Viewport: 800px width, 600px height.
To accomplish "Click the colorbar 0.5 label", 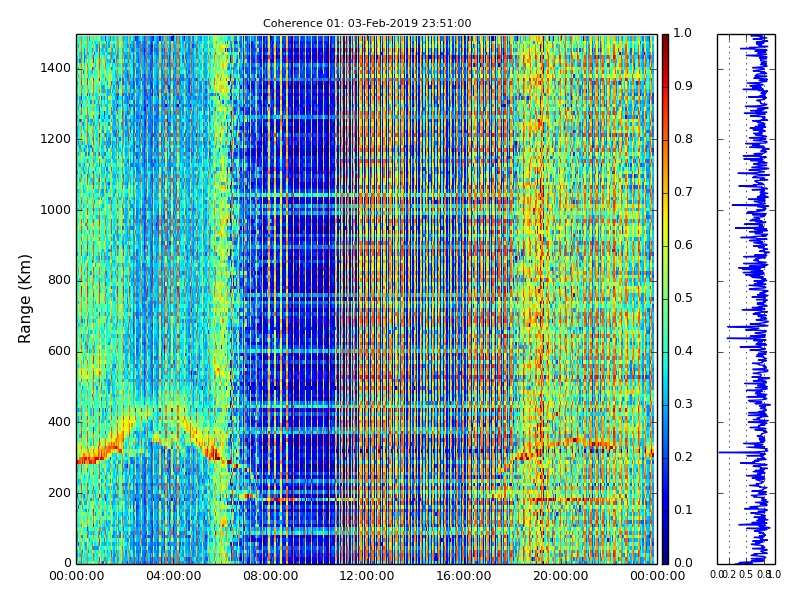I will point(683,298).
